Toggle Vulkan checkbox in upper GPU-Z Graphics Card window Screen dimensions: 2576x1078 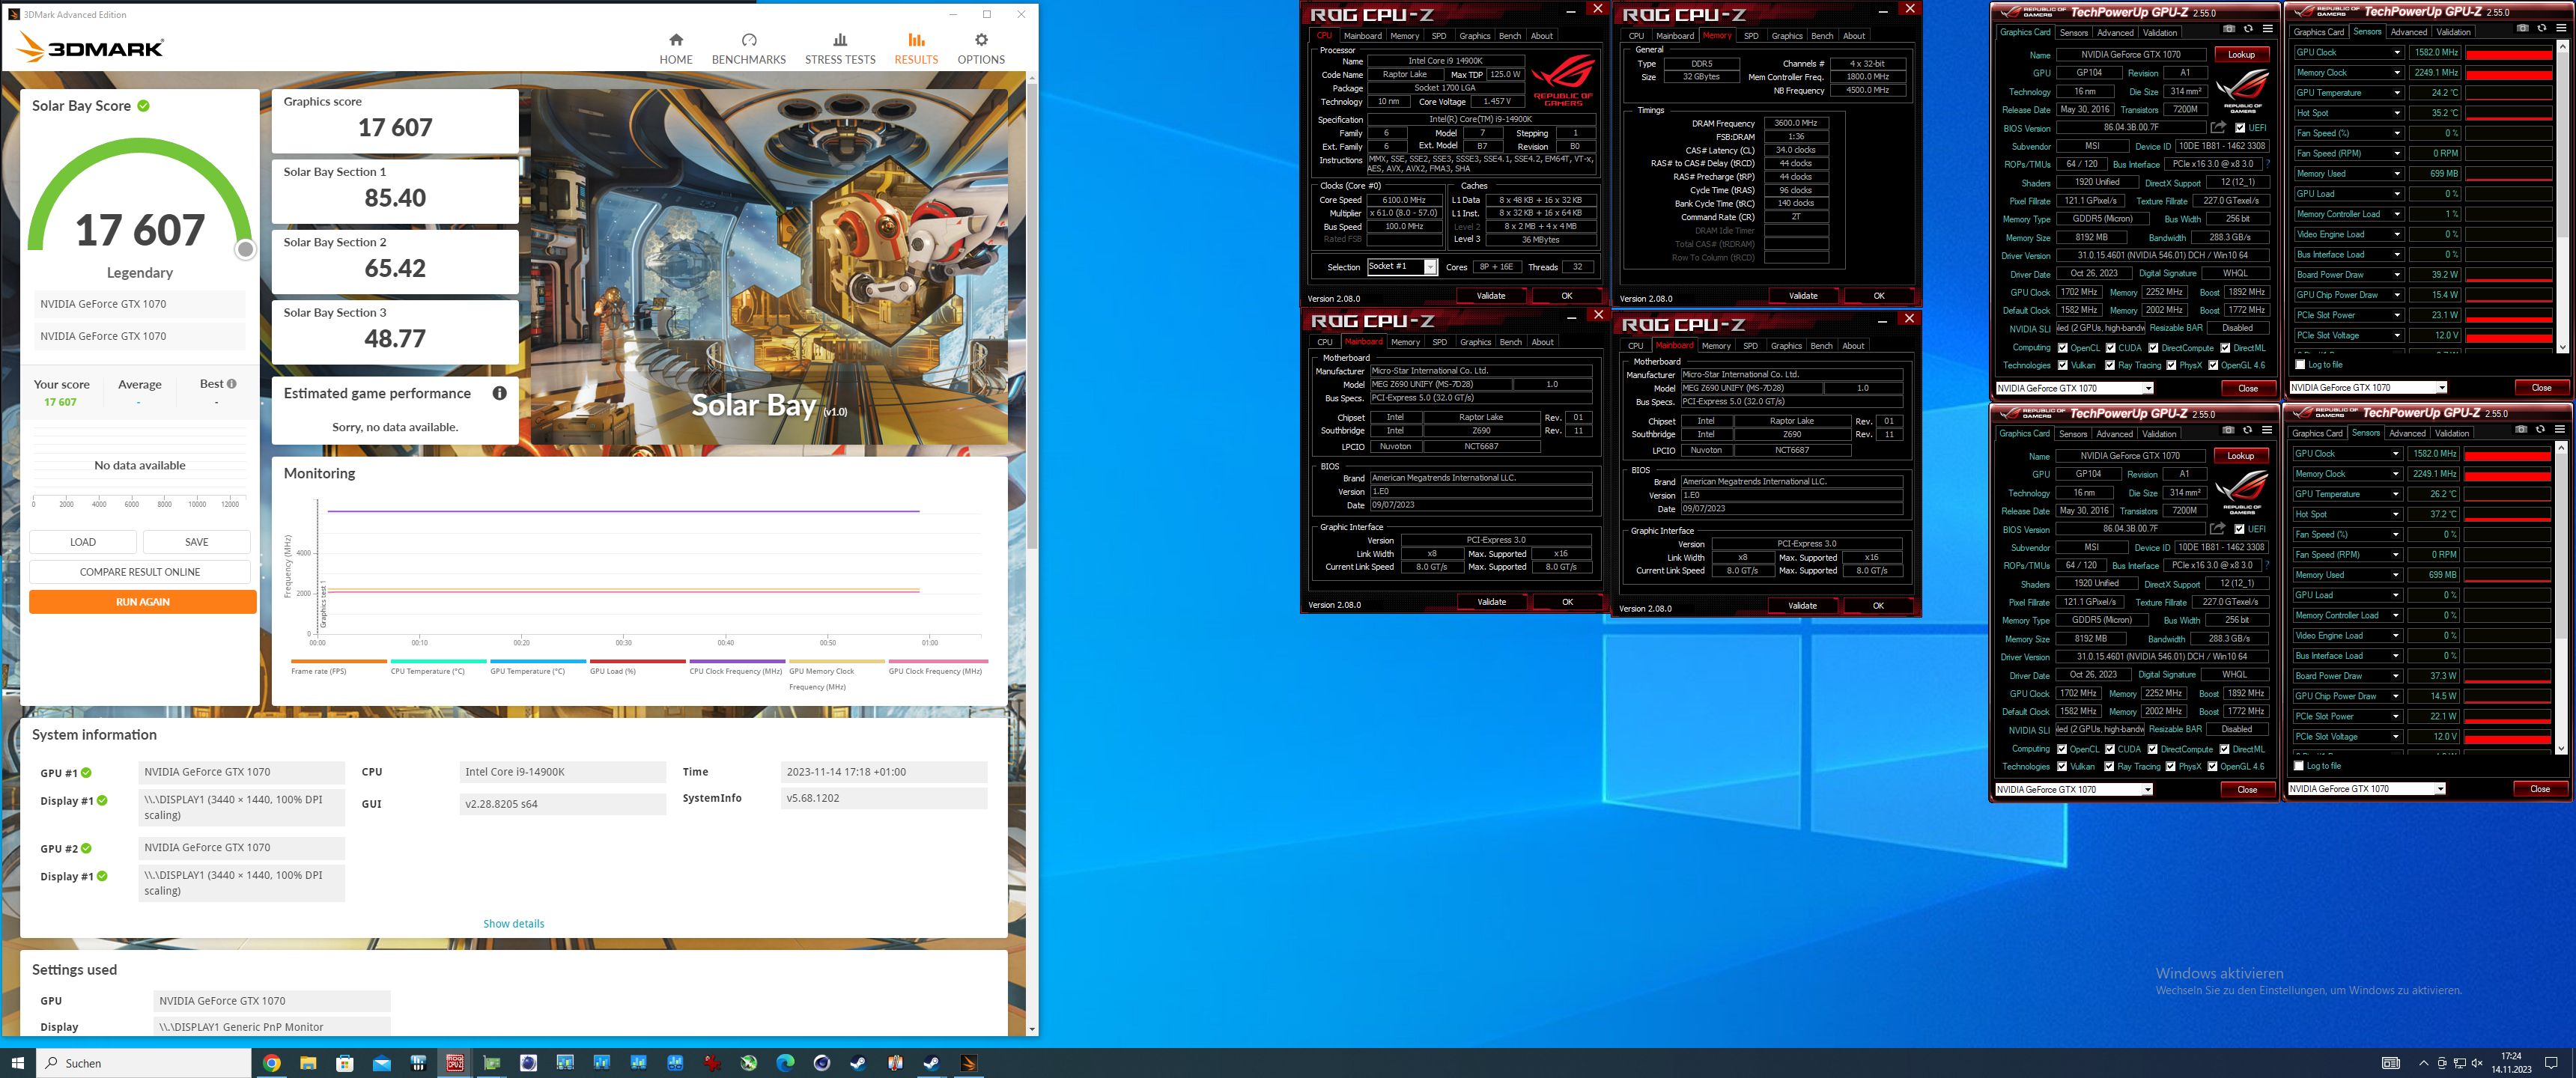2062,365
